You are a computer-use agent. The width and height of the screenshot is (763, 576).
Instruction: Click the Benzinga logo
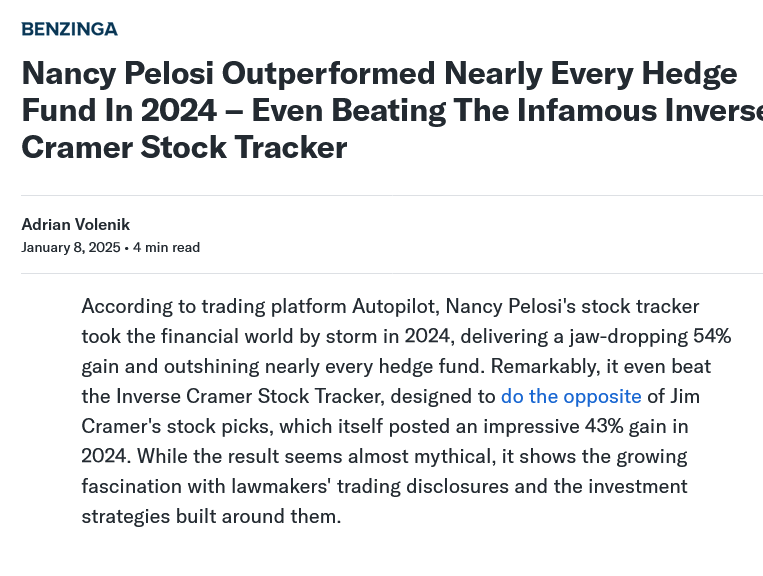(x=70, y=29)
